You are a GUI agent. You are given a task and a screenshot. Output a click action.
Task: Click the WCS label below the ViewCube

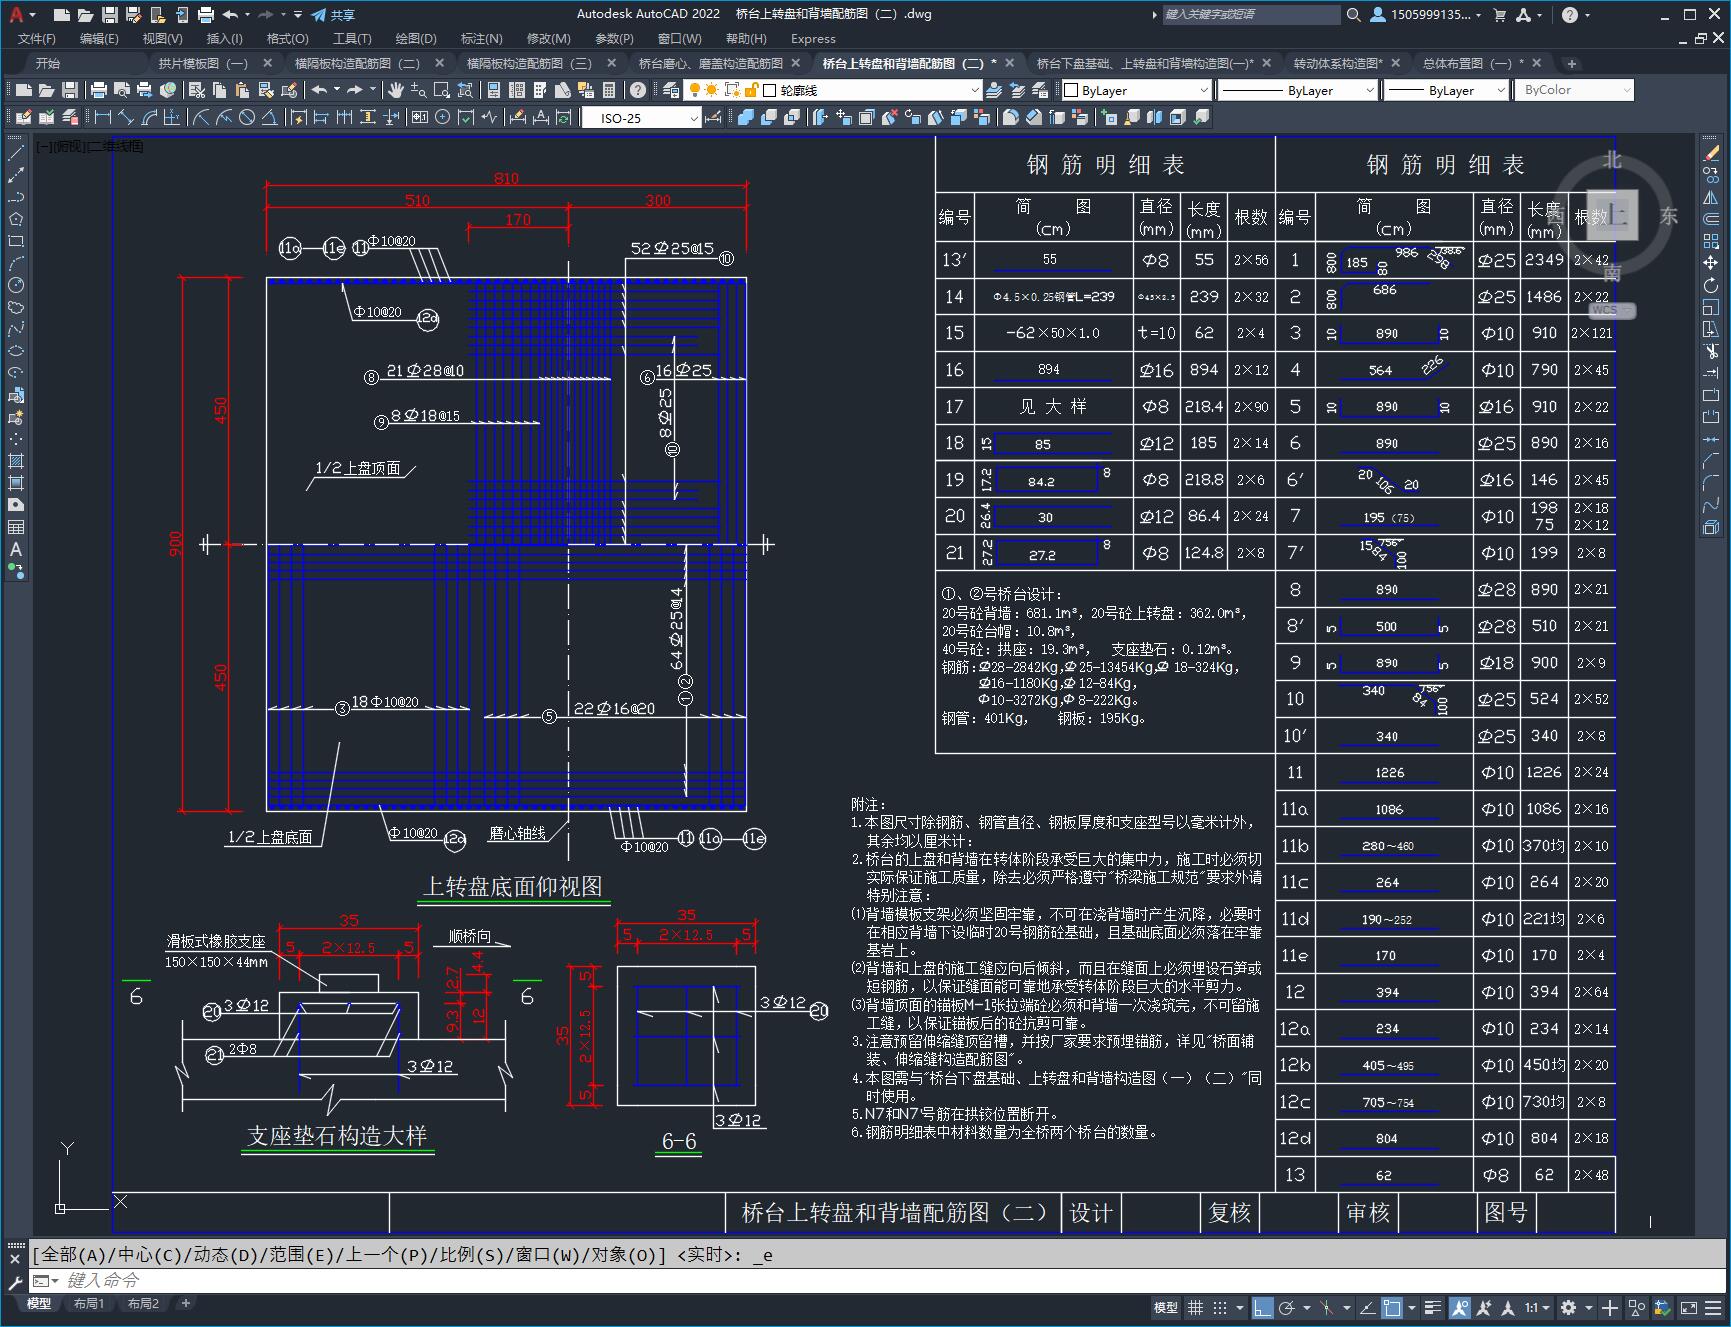[x=1611, y=310]
